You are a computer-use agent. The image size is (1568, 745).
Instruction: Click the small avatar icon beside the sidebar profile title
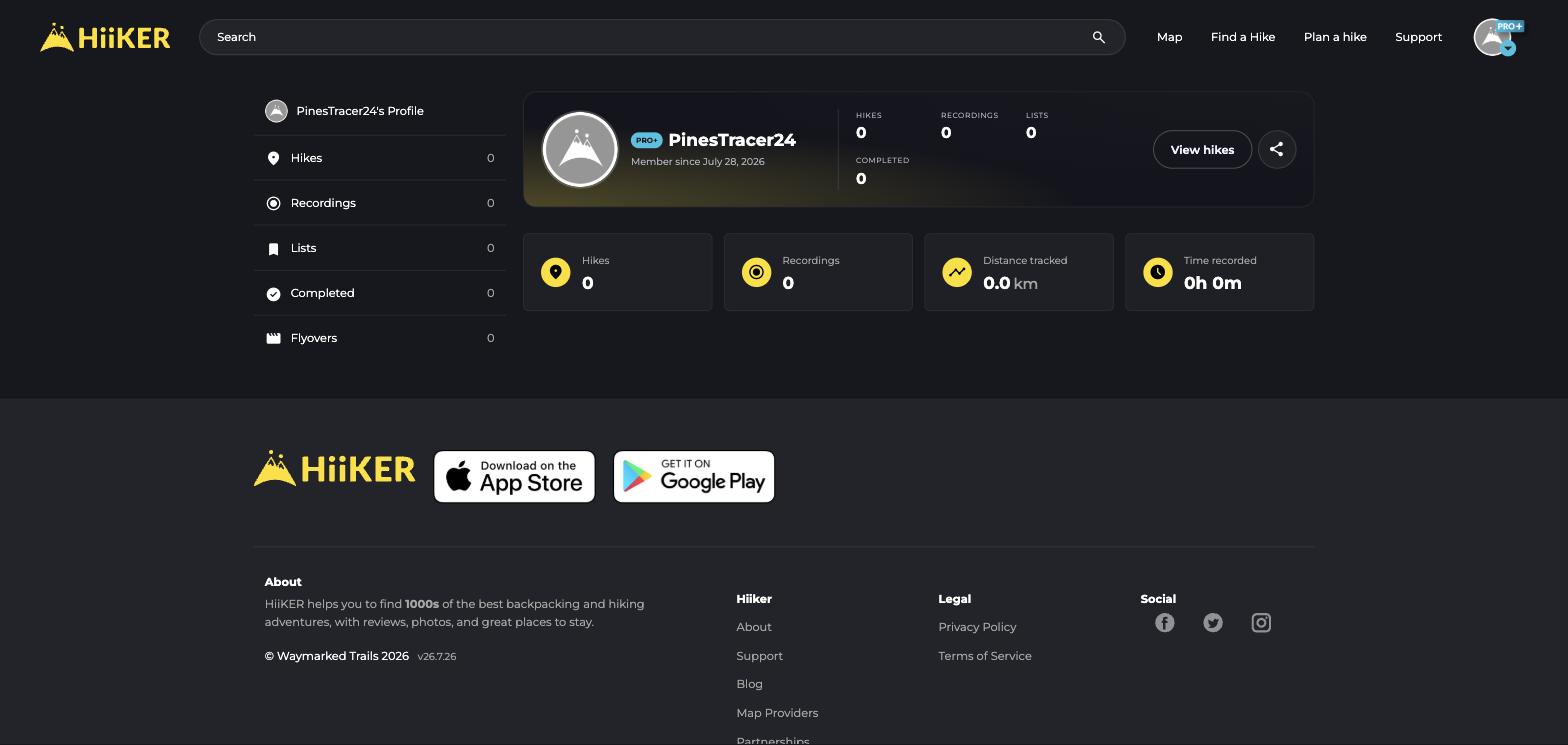(276, 111)
